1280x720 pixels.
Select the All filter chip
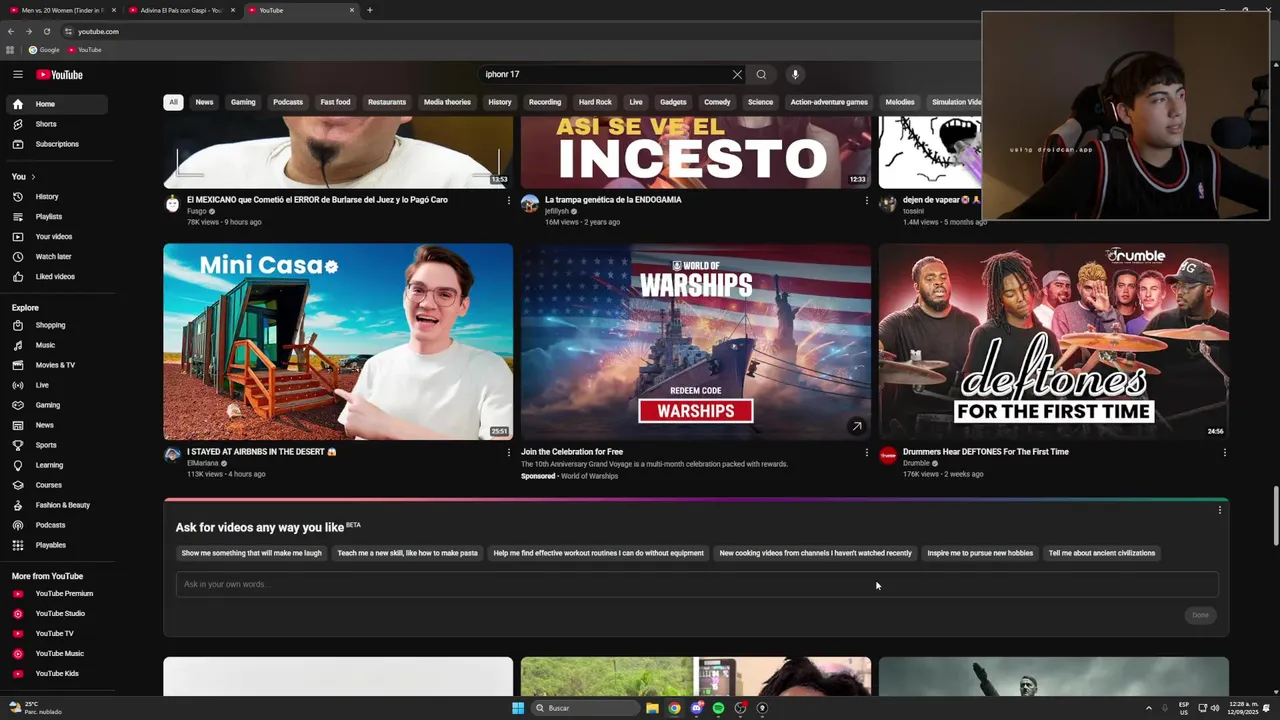tap(173, 102)
